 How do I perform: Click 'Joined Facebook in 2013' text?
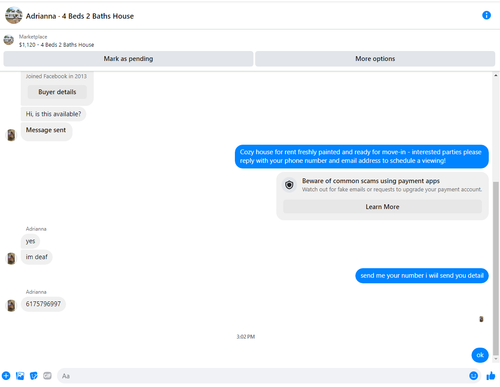point(56,76)
